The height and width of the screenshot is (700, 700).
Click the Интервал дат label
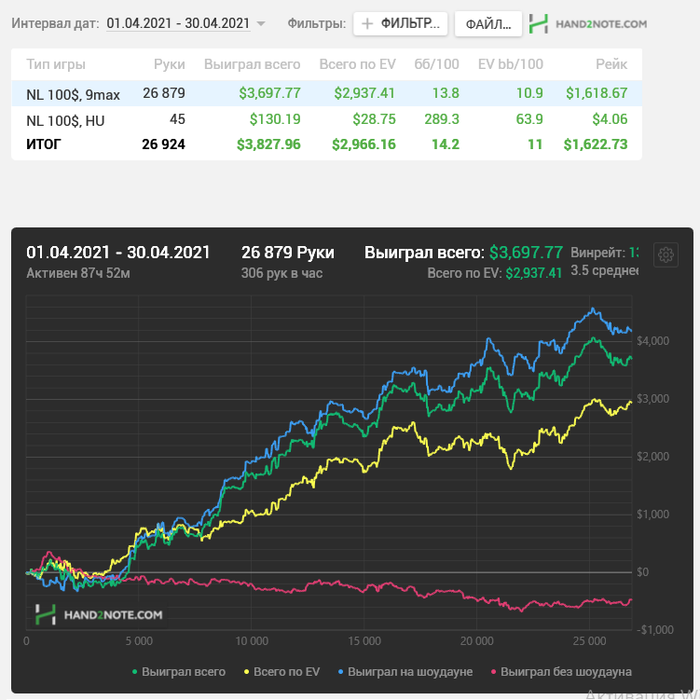point(55,23)
